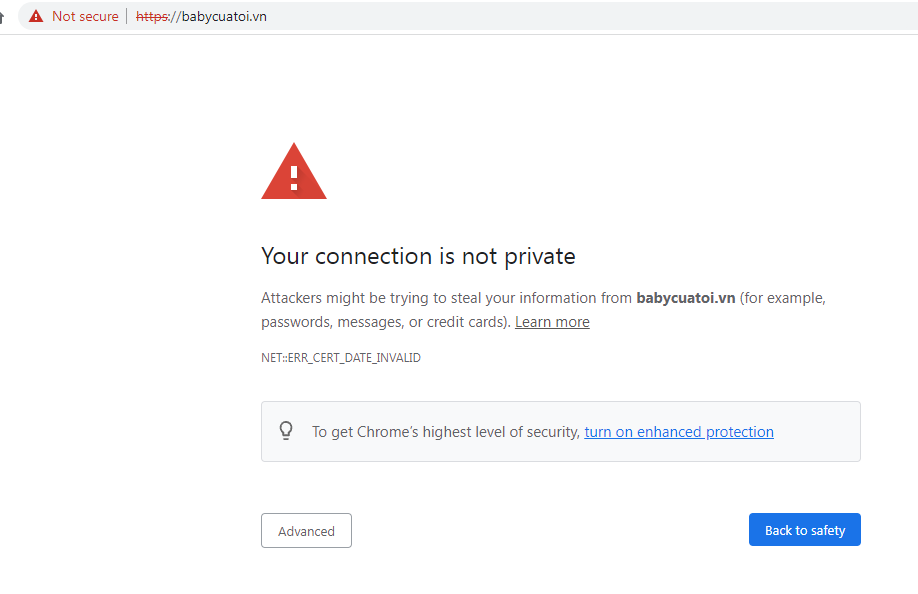Click the "Your connection is not private" heading

(418, 256)
